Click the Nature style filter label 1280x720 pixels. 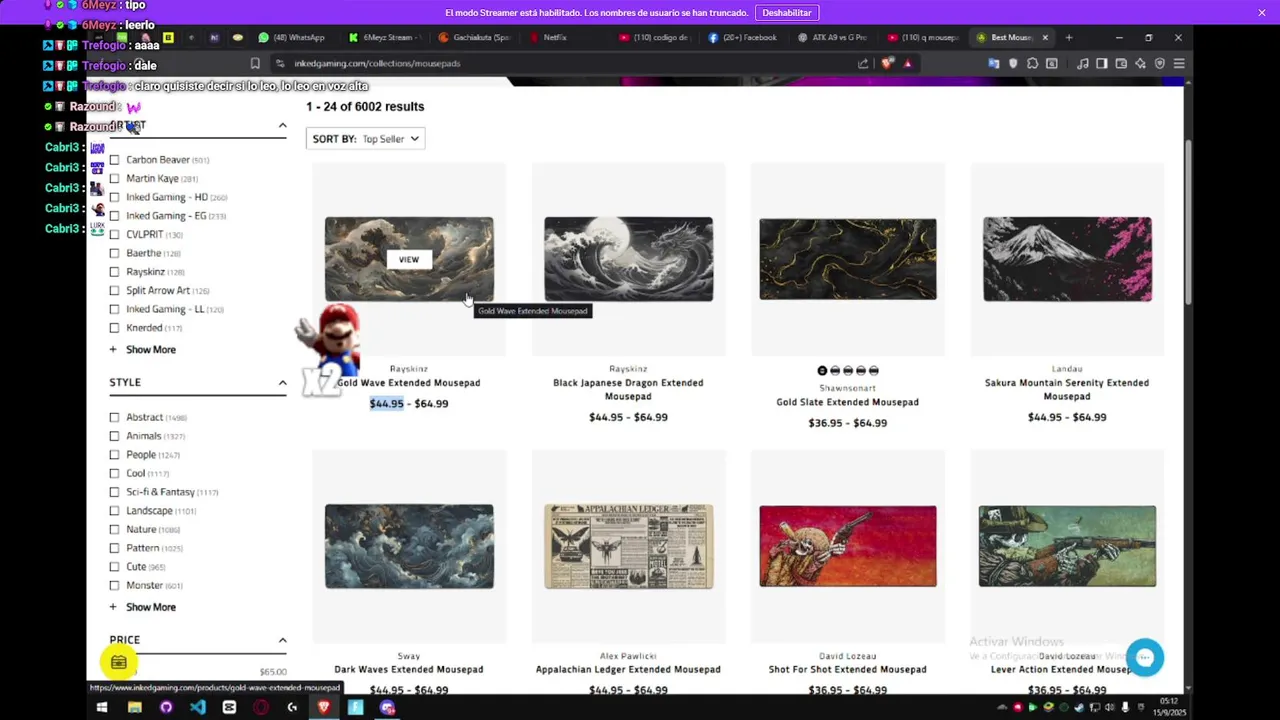pyautogui.click(x=141, y=530)
